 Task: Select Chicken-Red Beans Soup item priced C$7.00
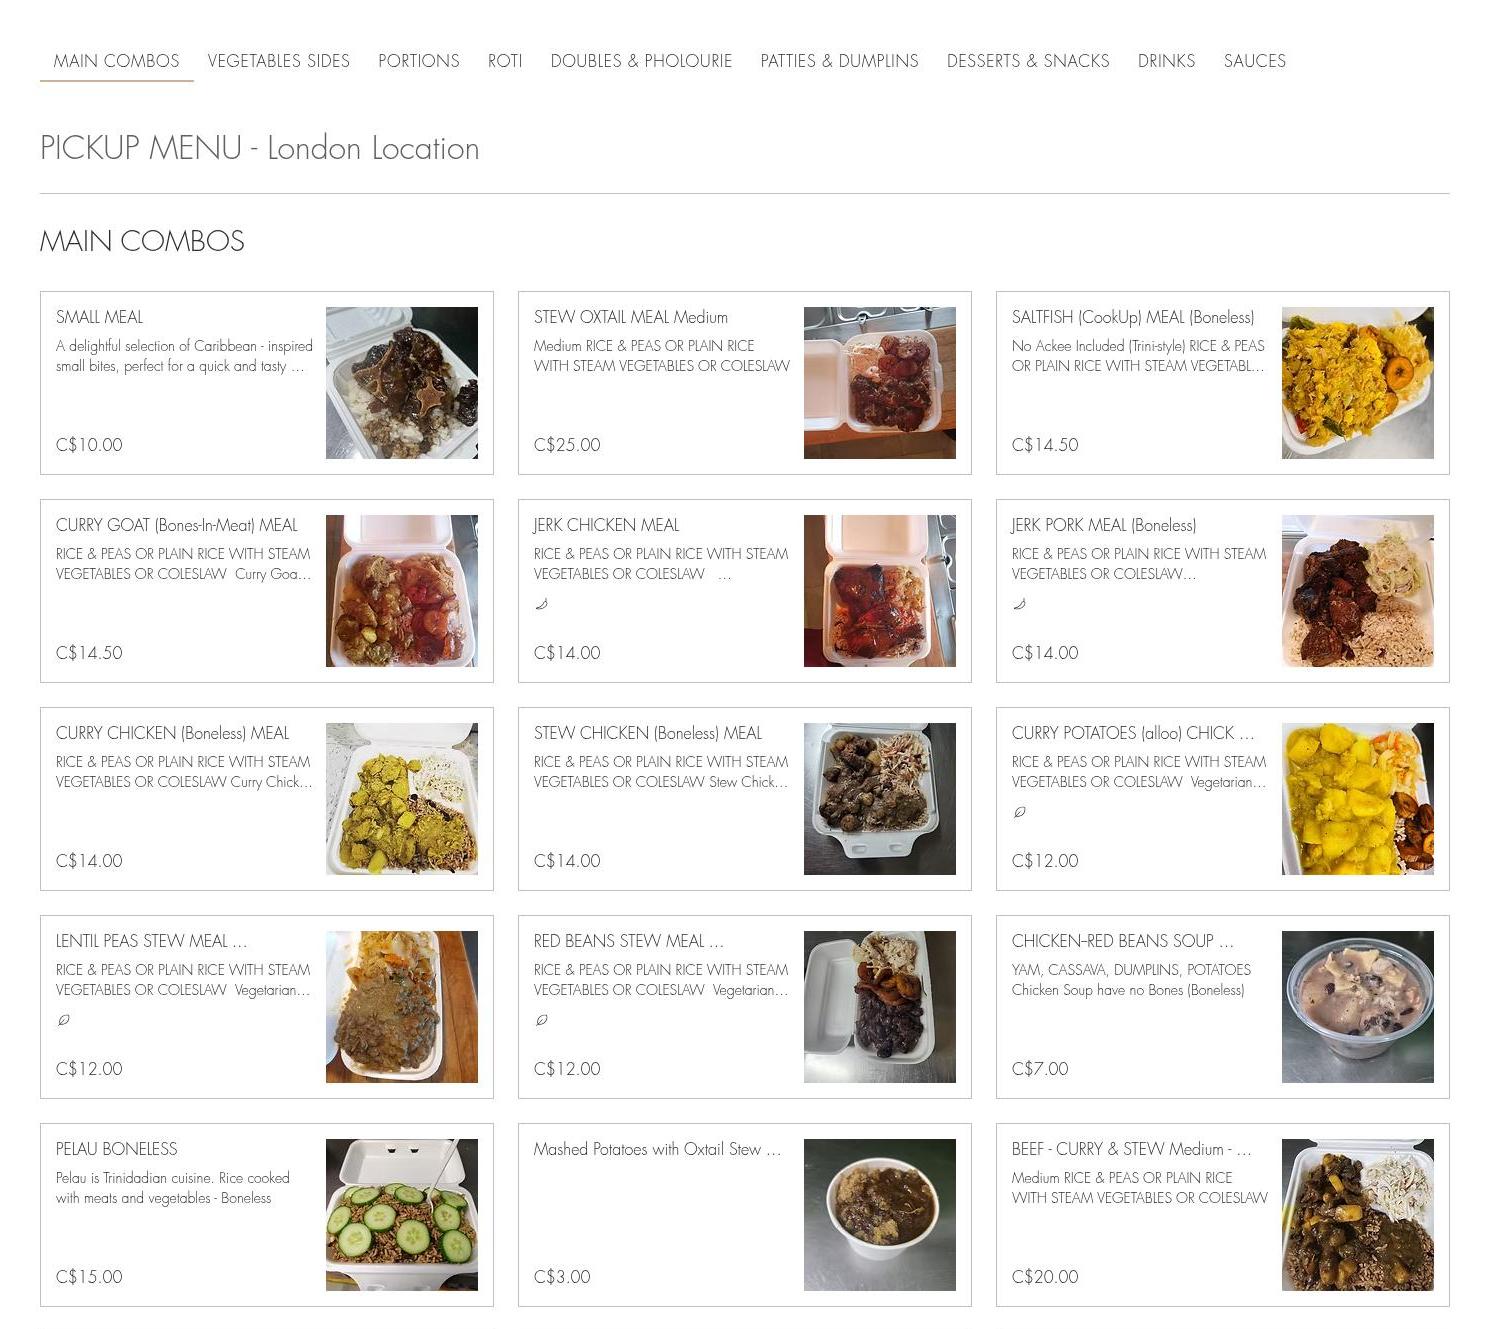tap(1223, 1007)
